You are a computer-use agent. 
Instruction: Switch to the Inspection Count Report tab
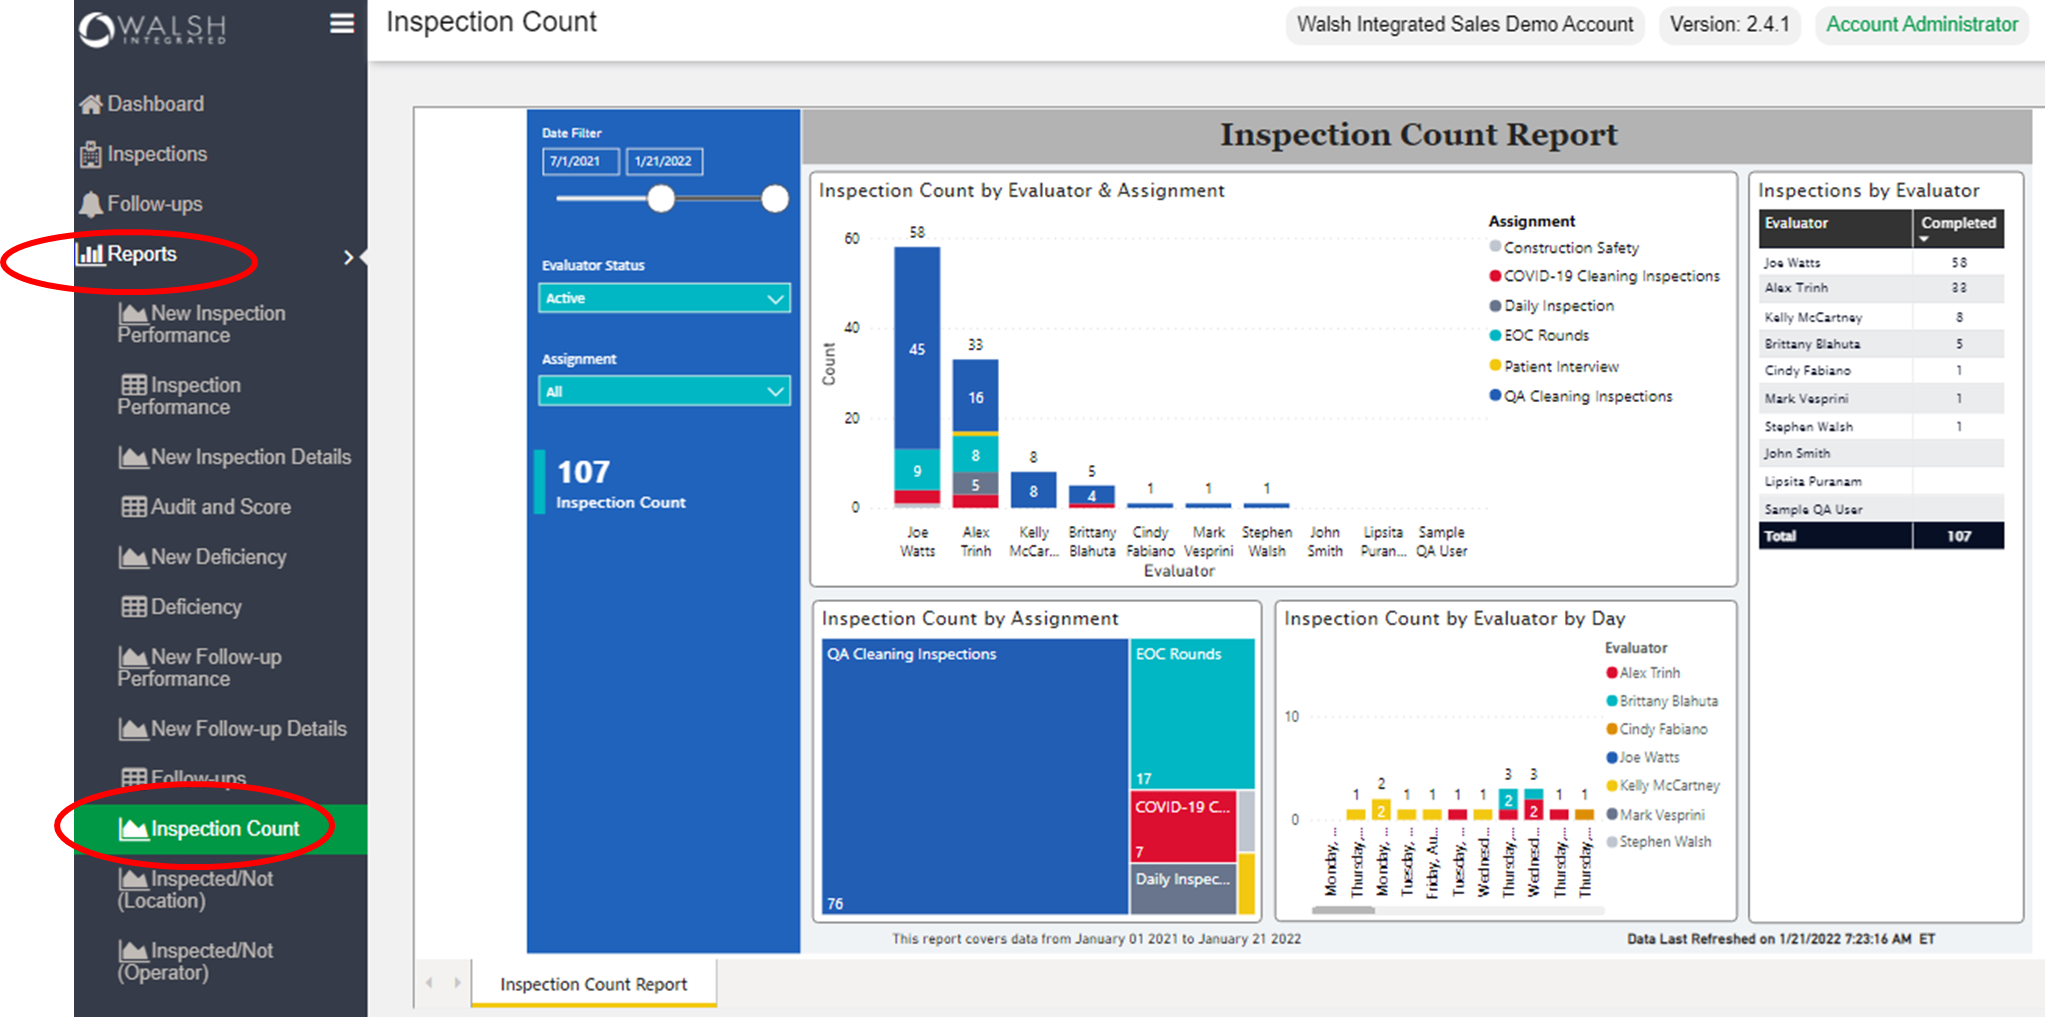(593, 984)
